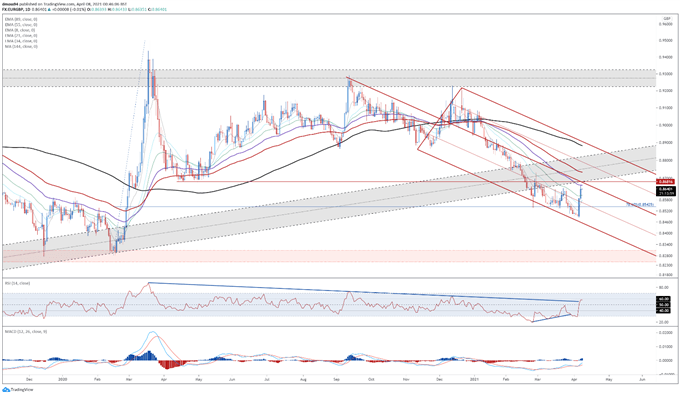Select the top EMA indicator legend entry
The image size is (680, 395).
click(x=21, y=20)
